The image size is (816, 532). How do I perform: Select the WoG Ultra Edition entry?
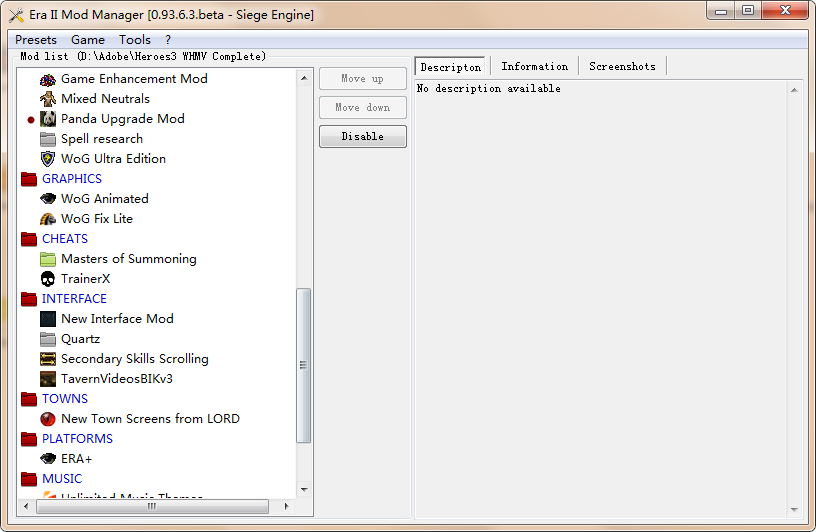[x=113, y=159]
